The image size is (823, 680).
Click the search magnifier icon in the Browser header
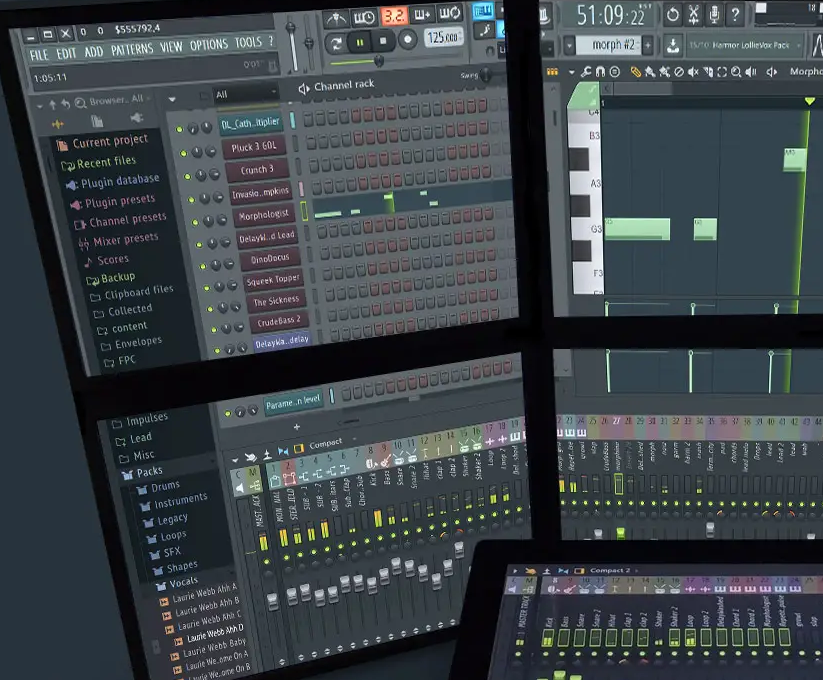coord(80,103)
